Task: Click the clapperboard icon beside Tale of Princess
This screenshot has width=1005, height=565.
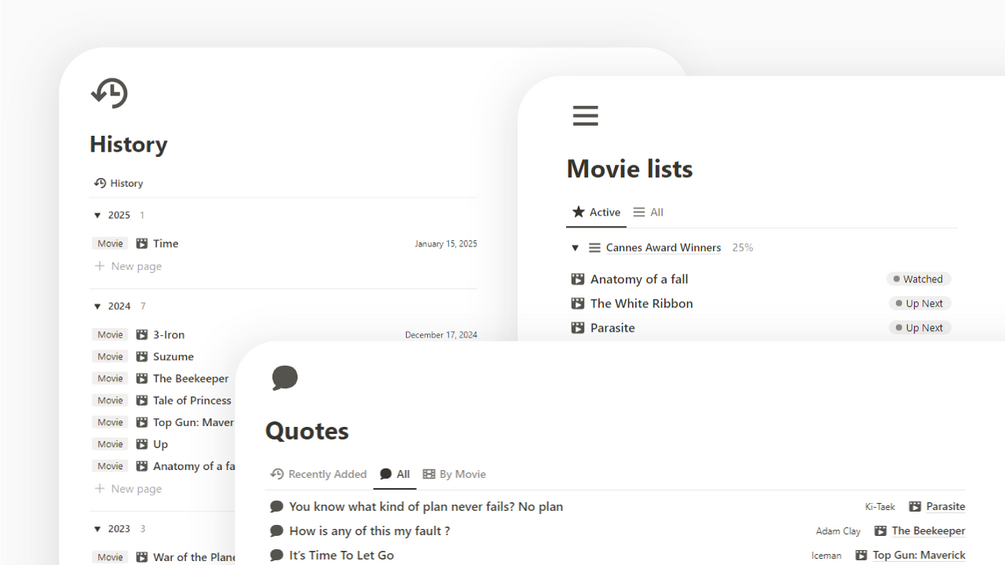Action: (142, 400)
